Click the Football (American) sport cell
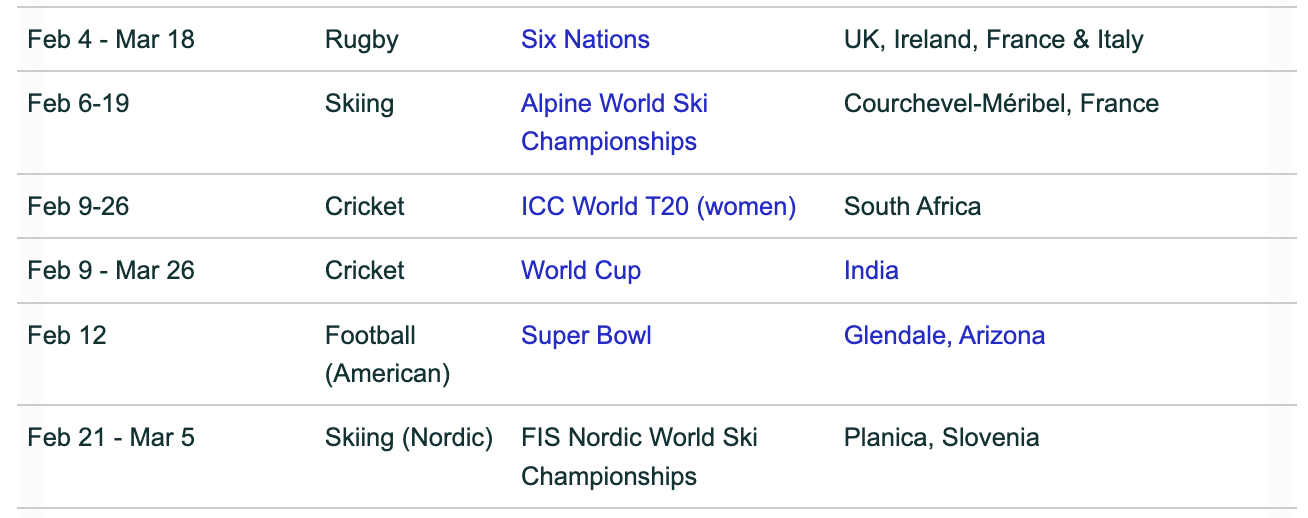Viewport: 1308px width, 518px height. pos(388,354)
